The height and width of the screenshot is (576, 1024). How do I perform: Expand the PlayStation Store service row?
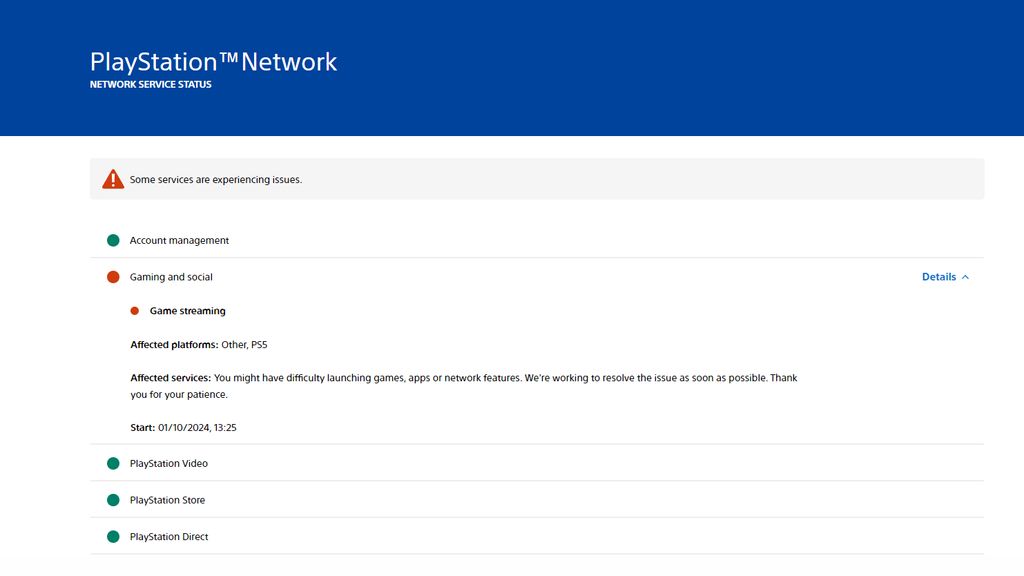click(168, 499)
